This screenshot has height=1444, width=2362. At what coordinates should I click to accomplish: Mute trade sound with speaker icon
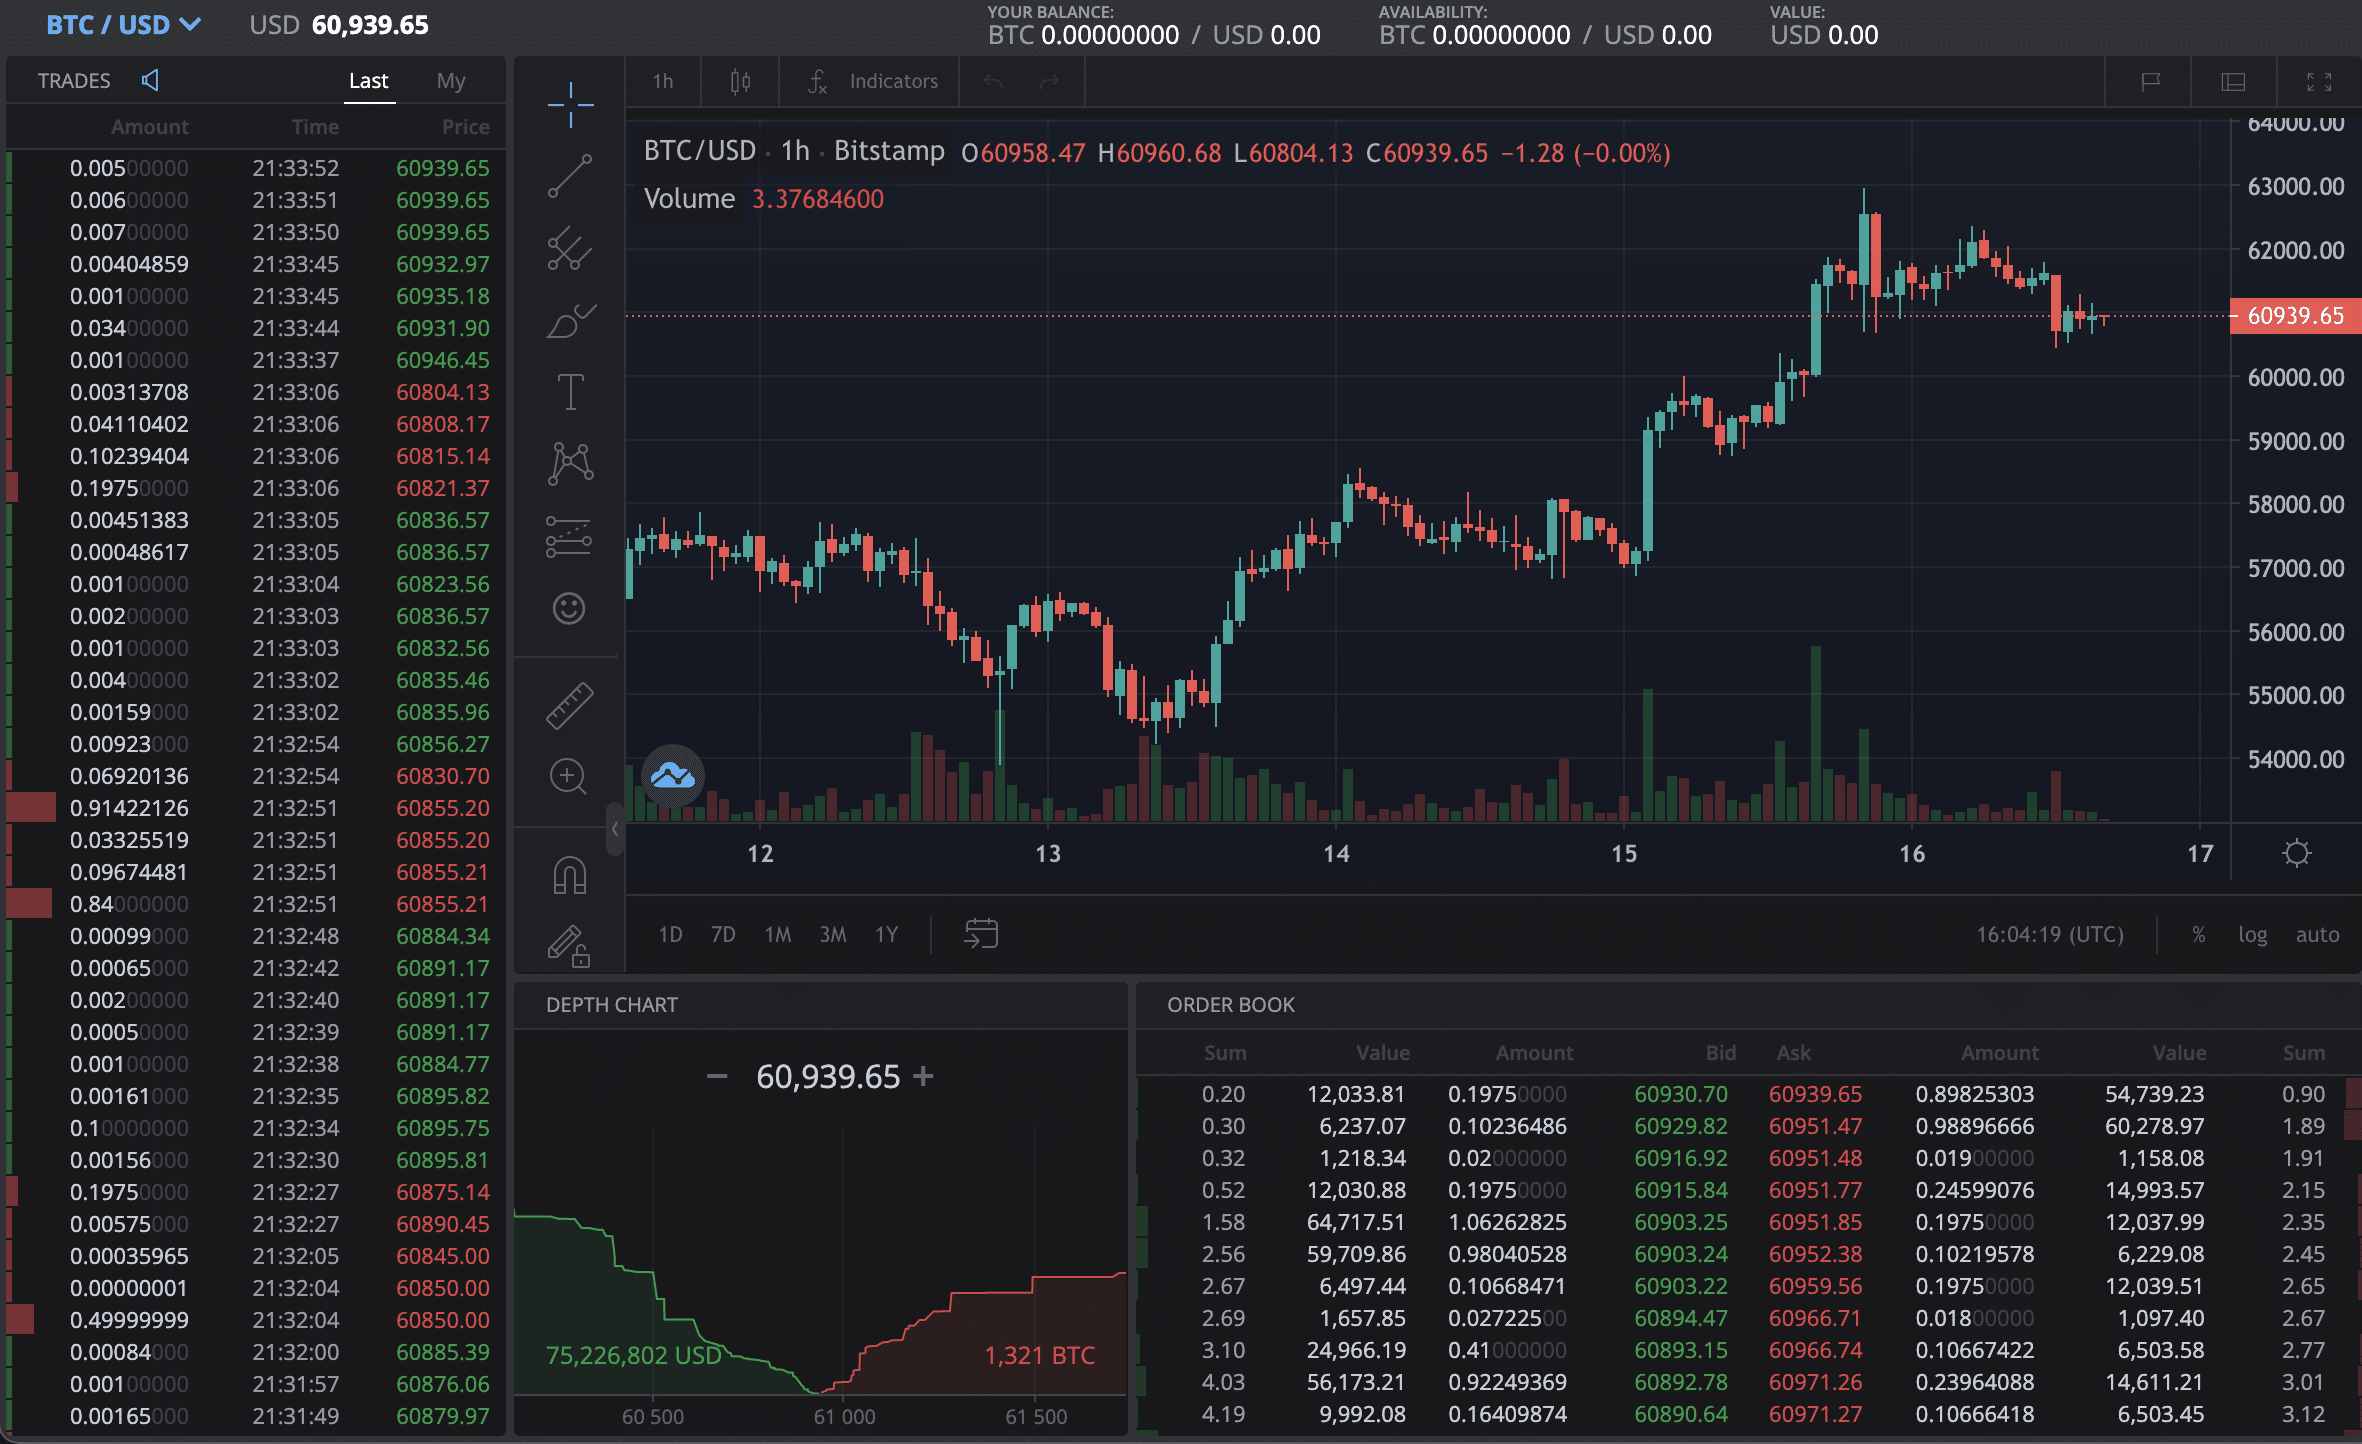(x=150, y=80)
